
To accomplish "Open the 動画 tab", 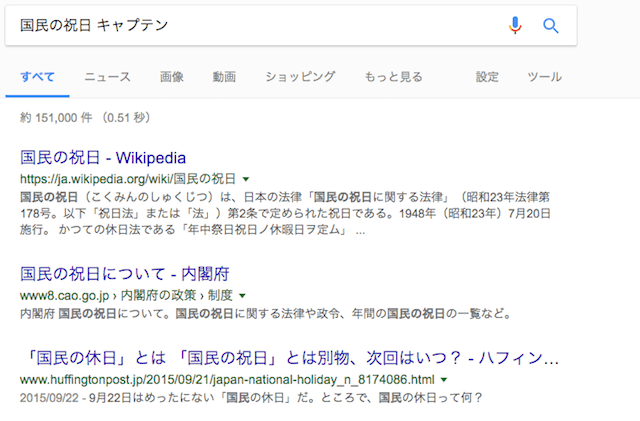I will [x=224, y=77].
